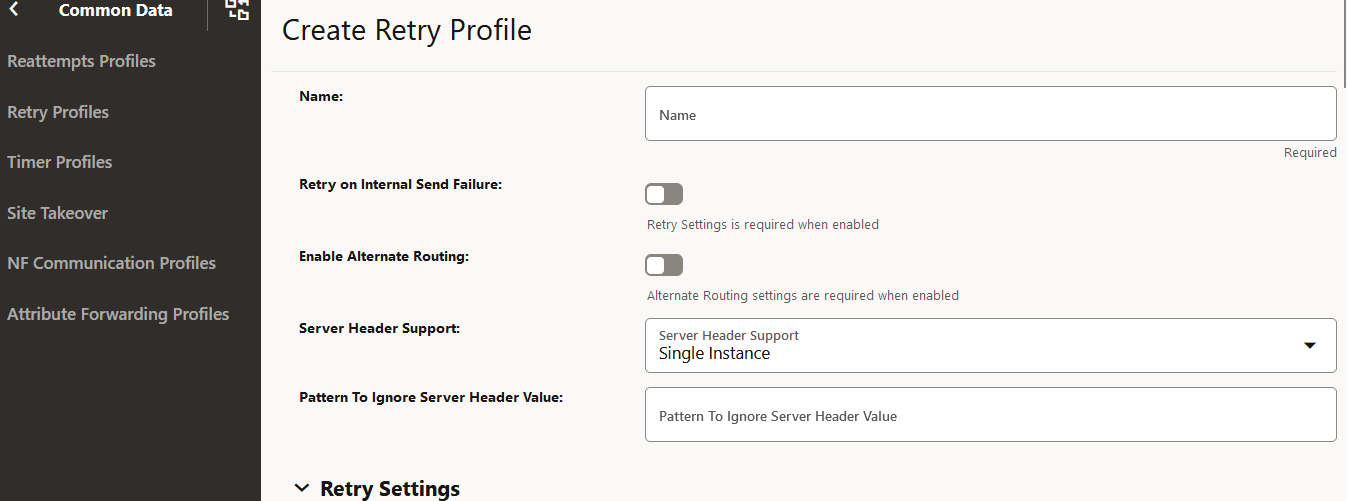The image size is (1347, 501).
Task: Click the Create Retry Profile page heading
Action: pos(407,30)
